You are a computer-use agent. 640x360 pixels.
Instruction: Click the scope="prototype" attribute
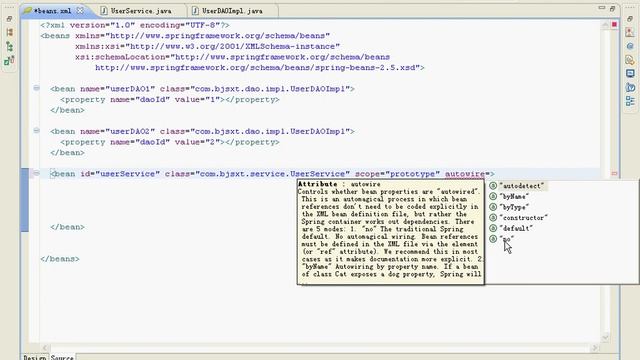397,174
